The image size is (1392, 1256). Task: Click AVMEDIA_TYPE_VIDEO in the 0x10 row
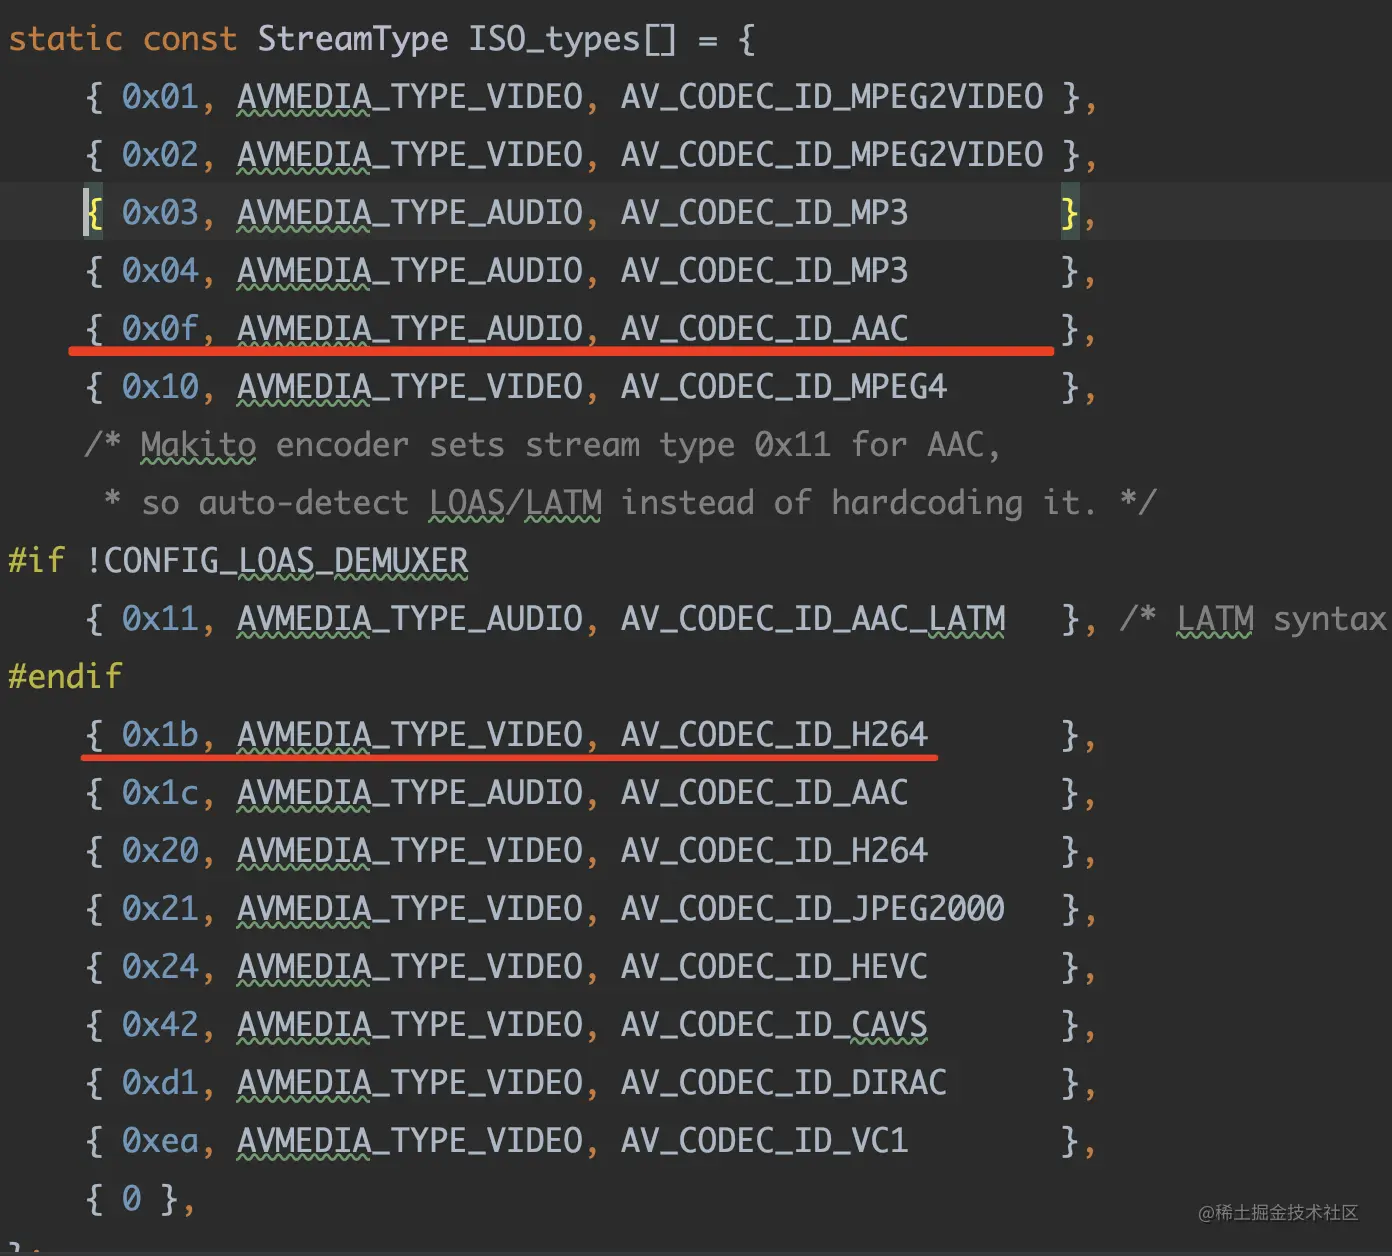coord(410,387)
